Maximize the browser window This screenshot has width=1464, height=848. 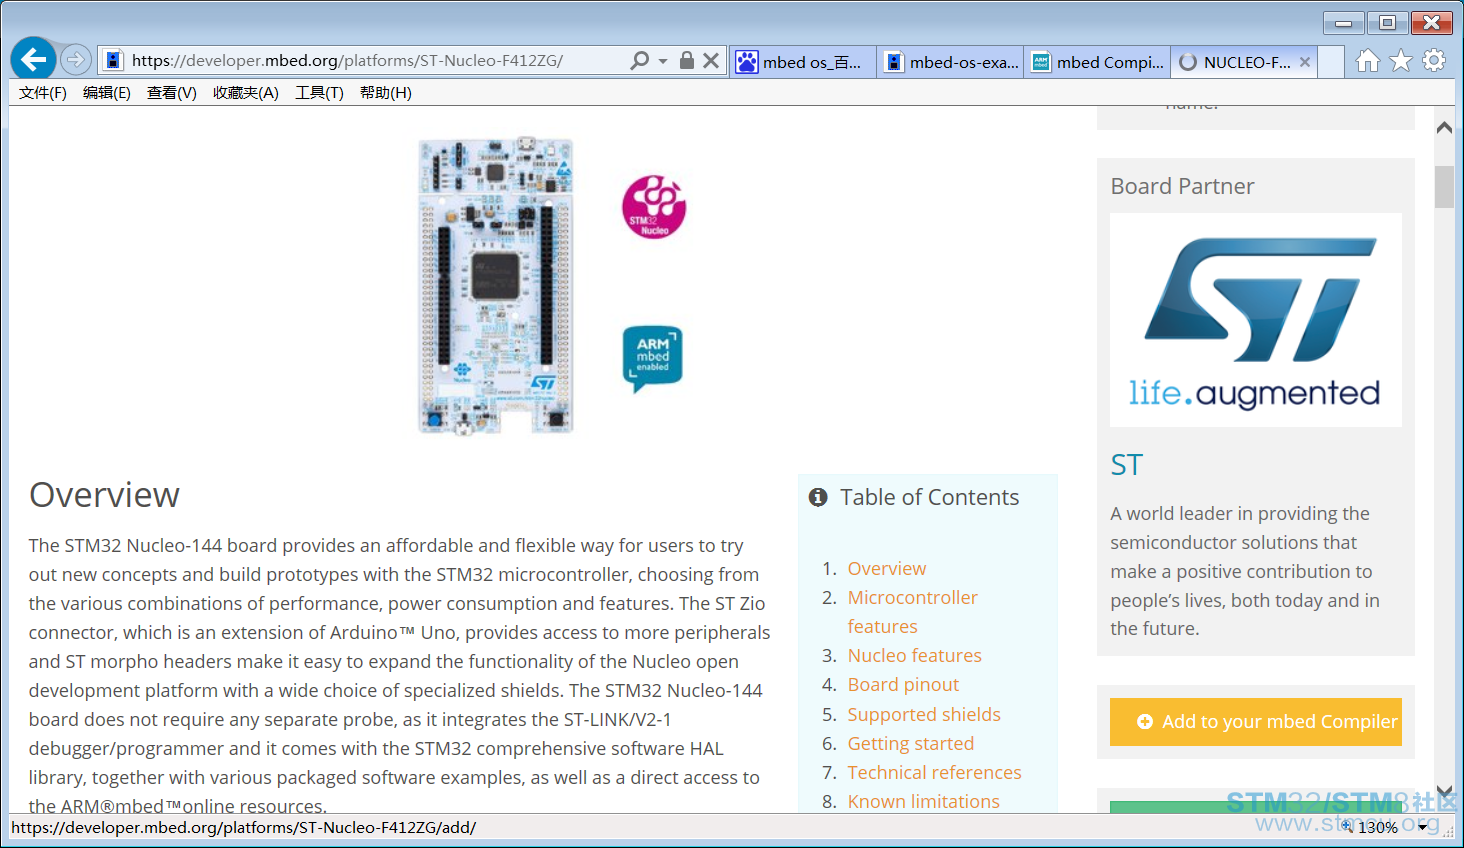(1388, 23)
